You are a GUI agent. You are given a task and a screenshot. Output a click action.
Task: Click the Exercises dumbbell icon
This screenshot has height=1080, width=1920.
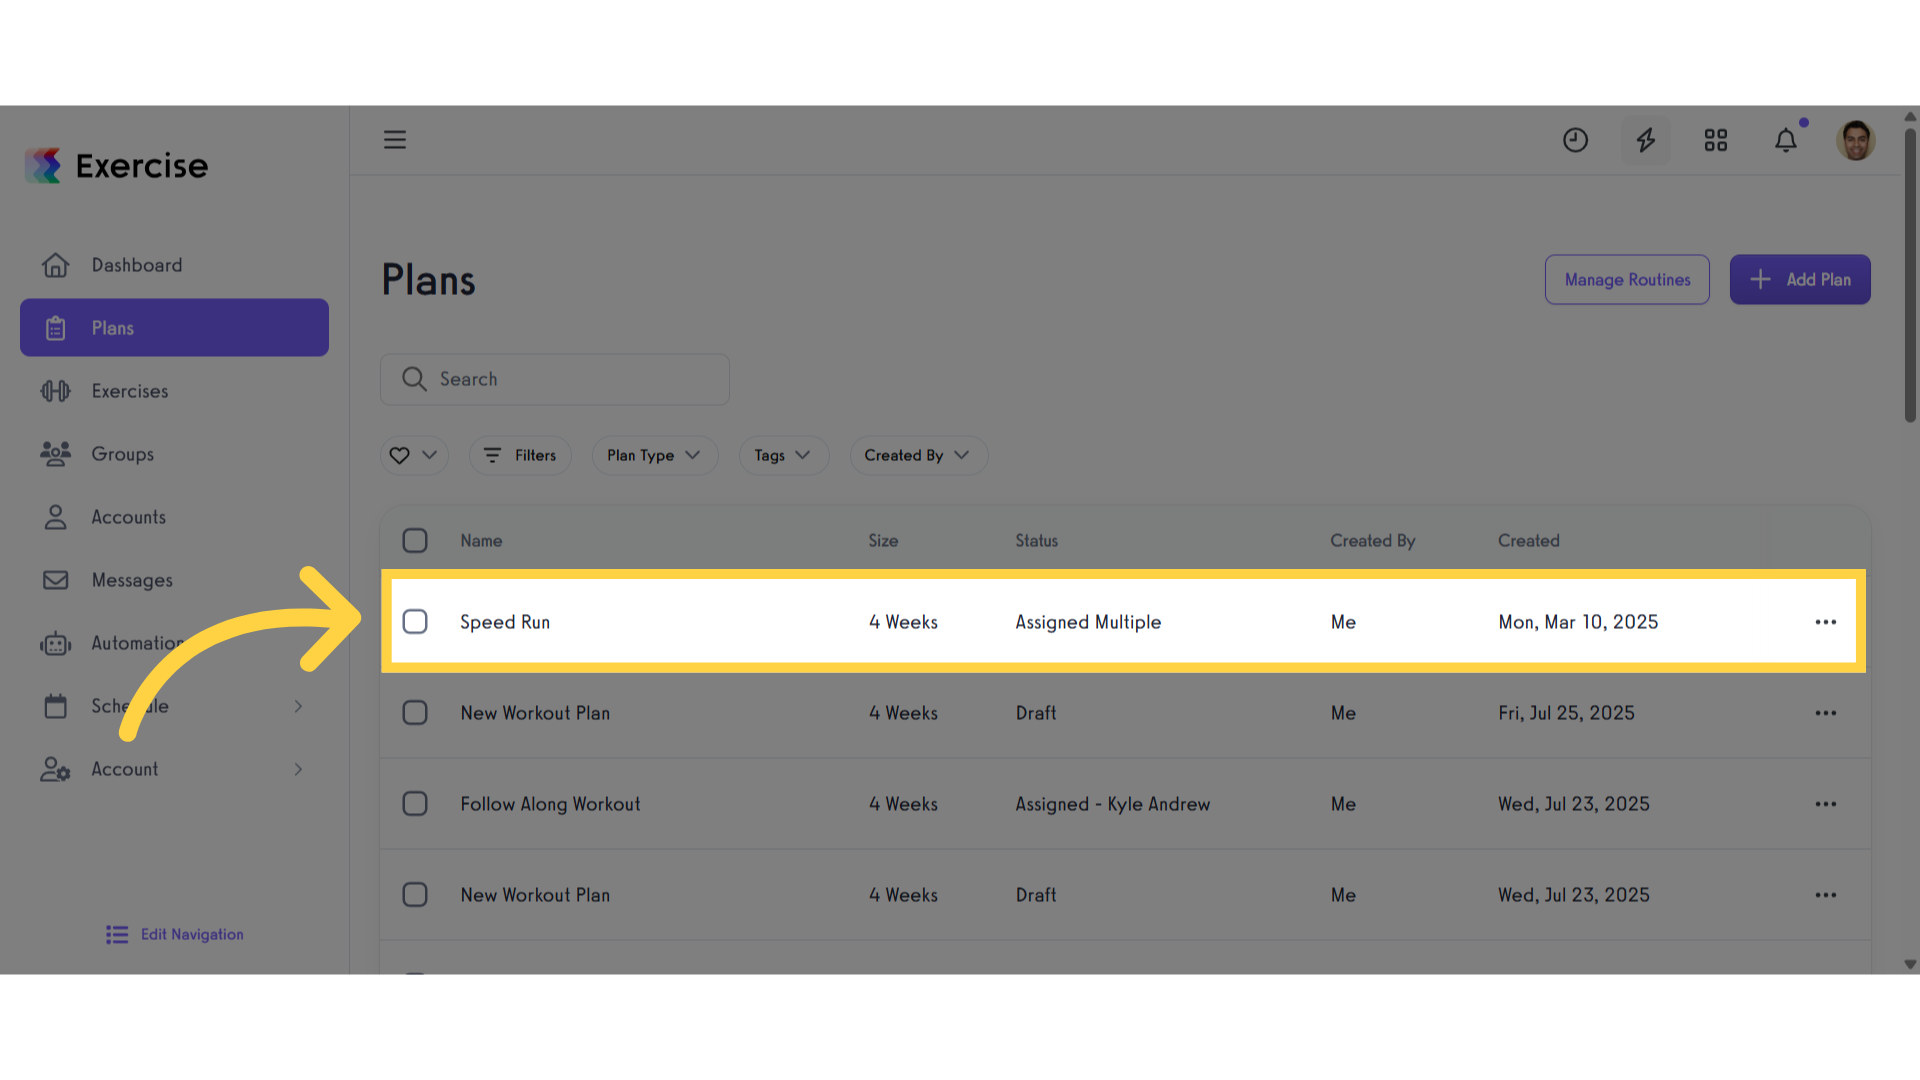[x=56, y=391]
